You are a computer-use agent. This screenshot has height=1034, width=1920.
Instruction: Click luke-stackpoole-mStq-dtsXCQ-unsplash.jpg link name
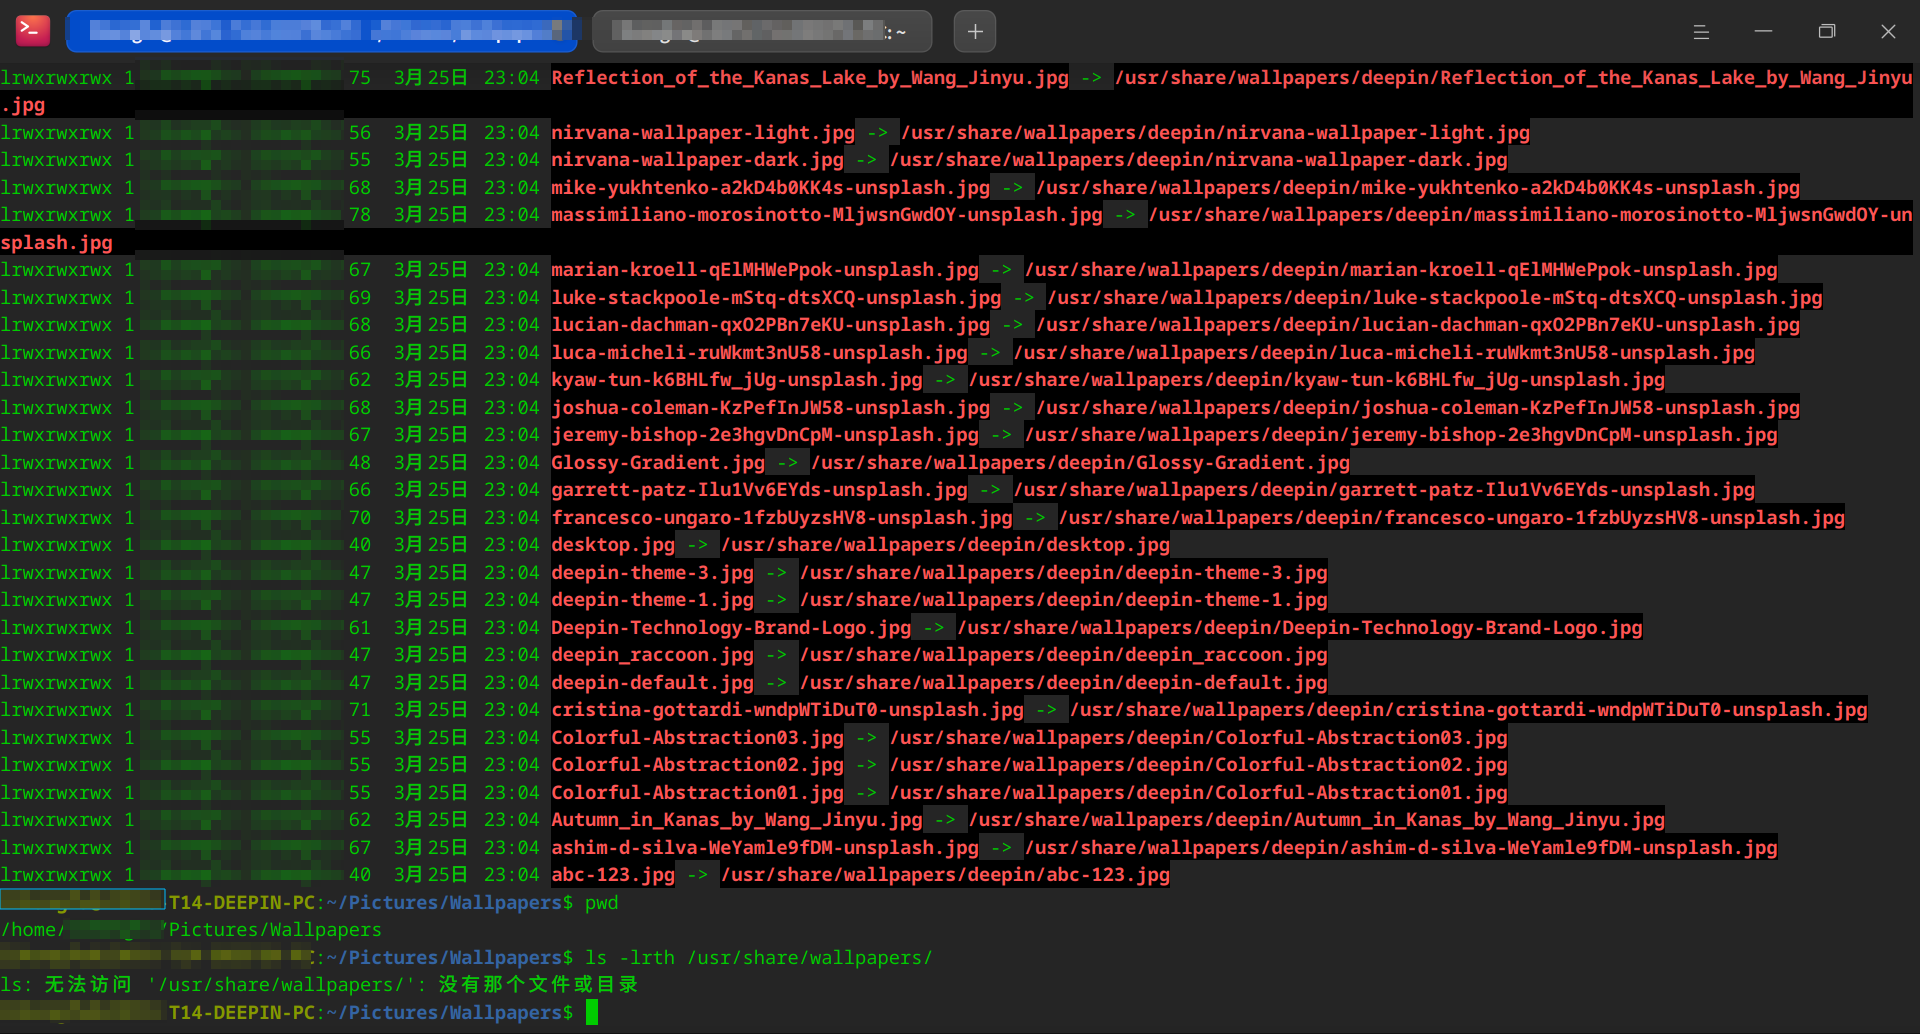(776, 298)
